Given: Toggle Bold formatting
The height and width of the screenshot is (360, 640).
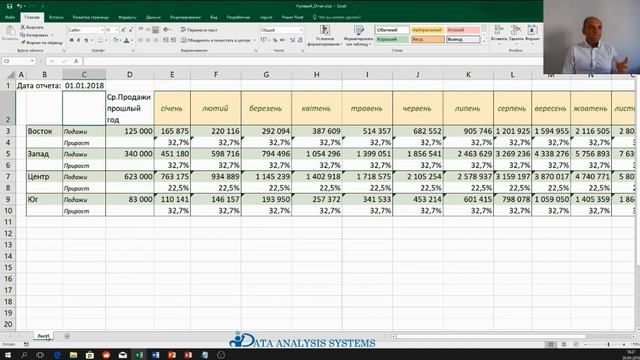Looking at the screenshot, I should pos(71,40).
